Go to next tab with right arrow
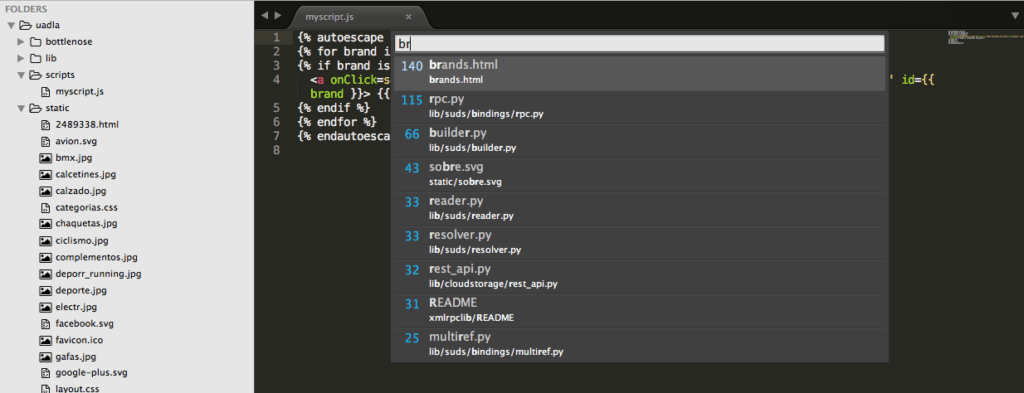This screenshot has height=393, width=1024. pos(278,15)
